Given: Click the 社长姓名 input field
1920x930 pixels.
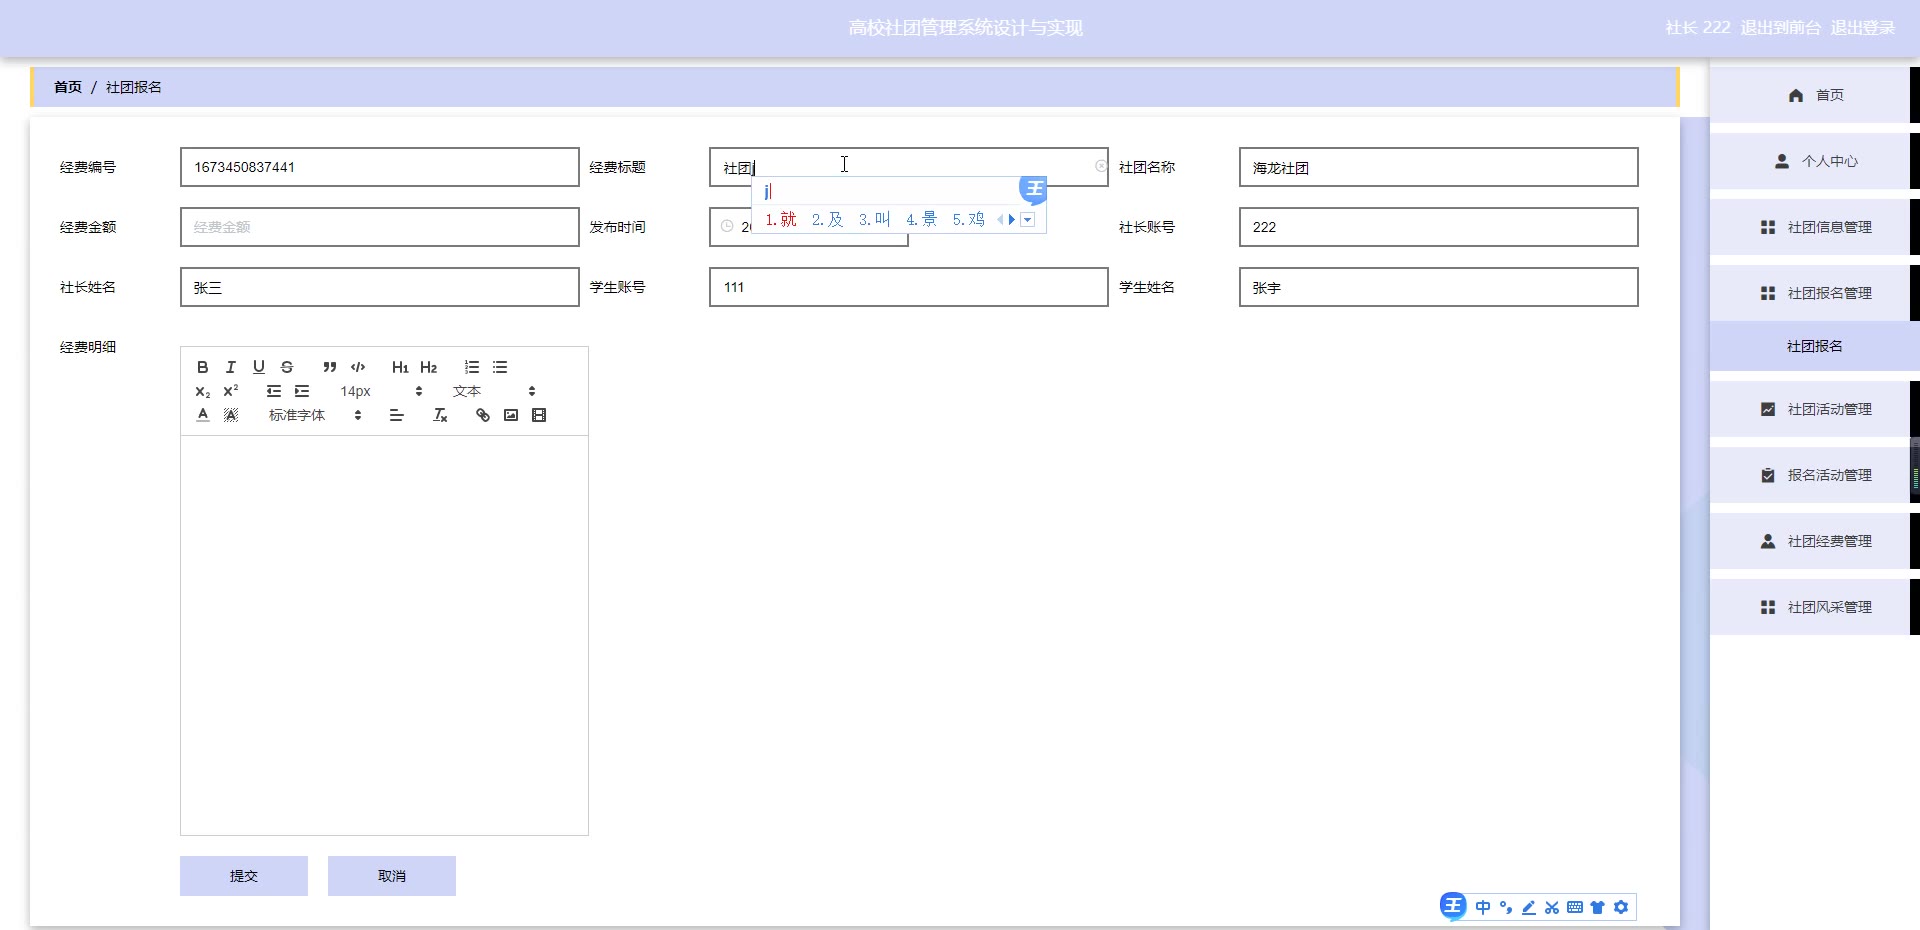Looking at the screenshot, I should 380,287.
